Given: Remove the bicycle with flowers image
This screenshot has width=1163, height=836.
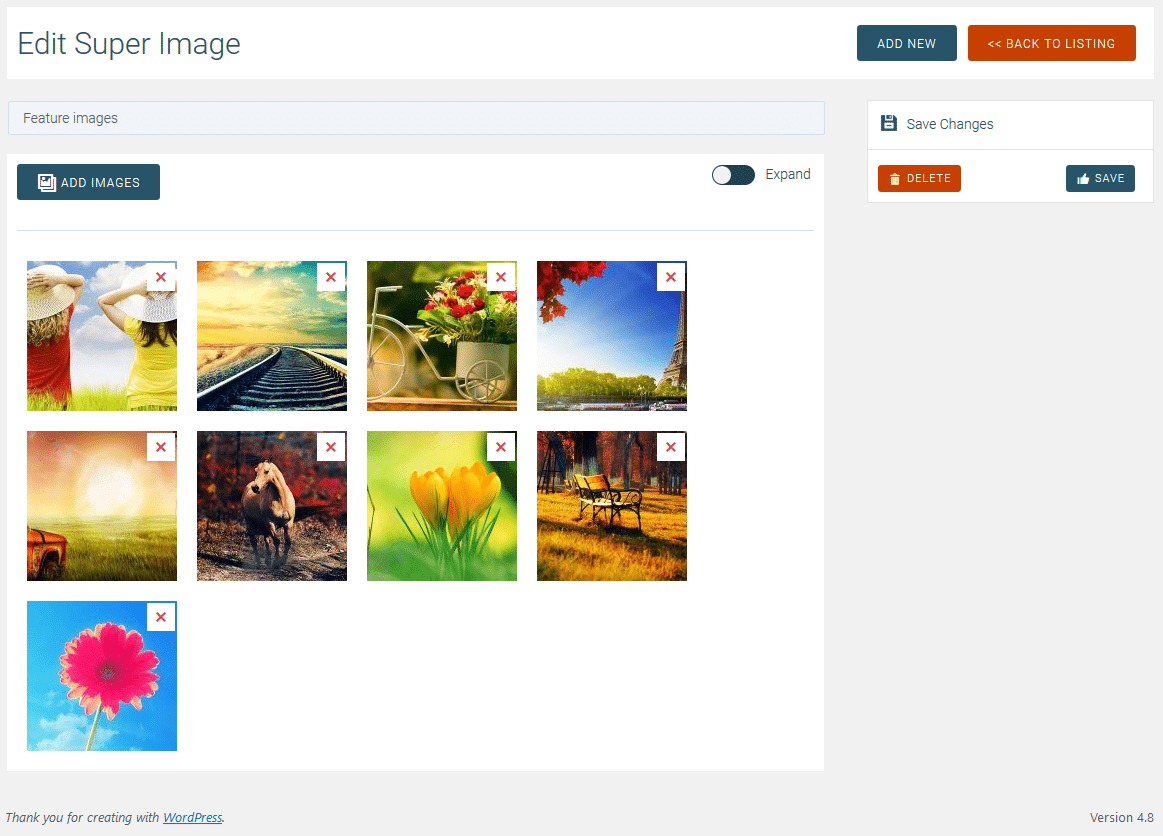Looking at the screenshot, I should click(501, 277).
